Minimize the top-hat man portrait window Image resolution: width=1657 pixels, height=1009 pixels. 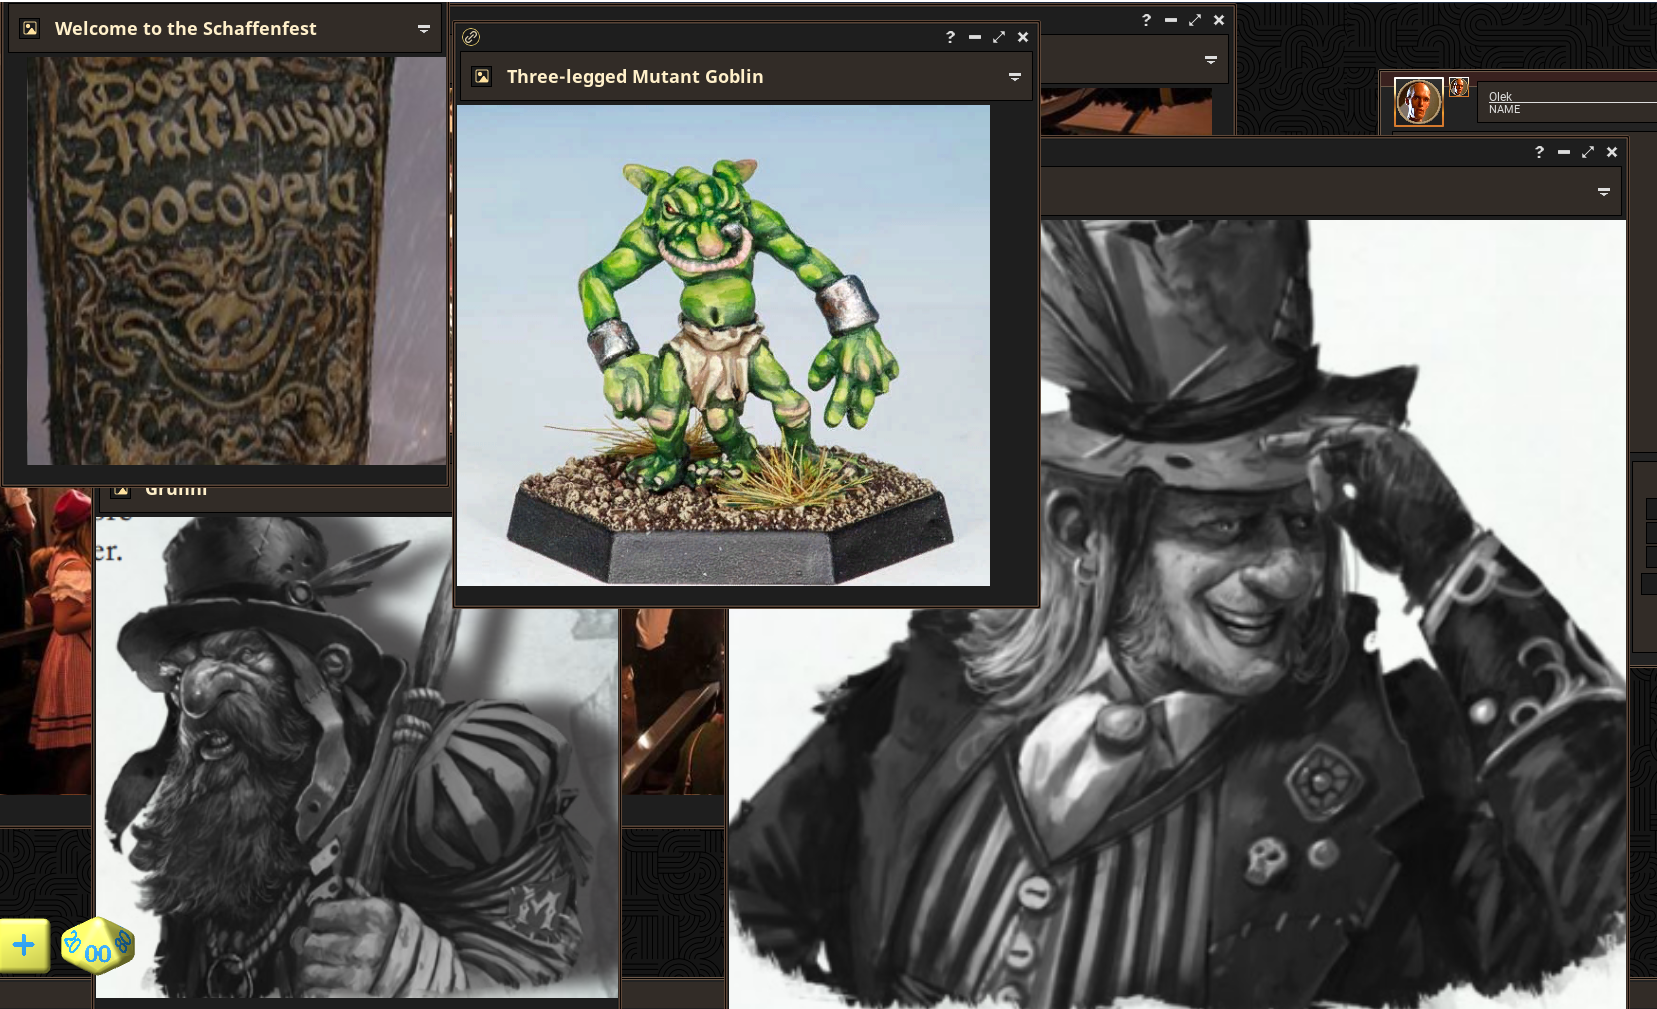click(1563, 152)
